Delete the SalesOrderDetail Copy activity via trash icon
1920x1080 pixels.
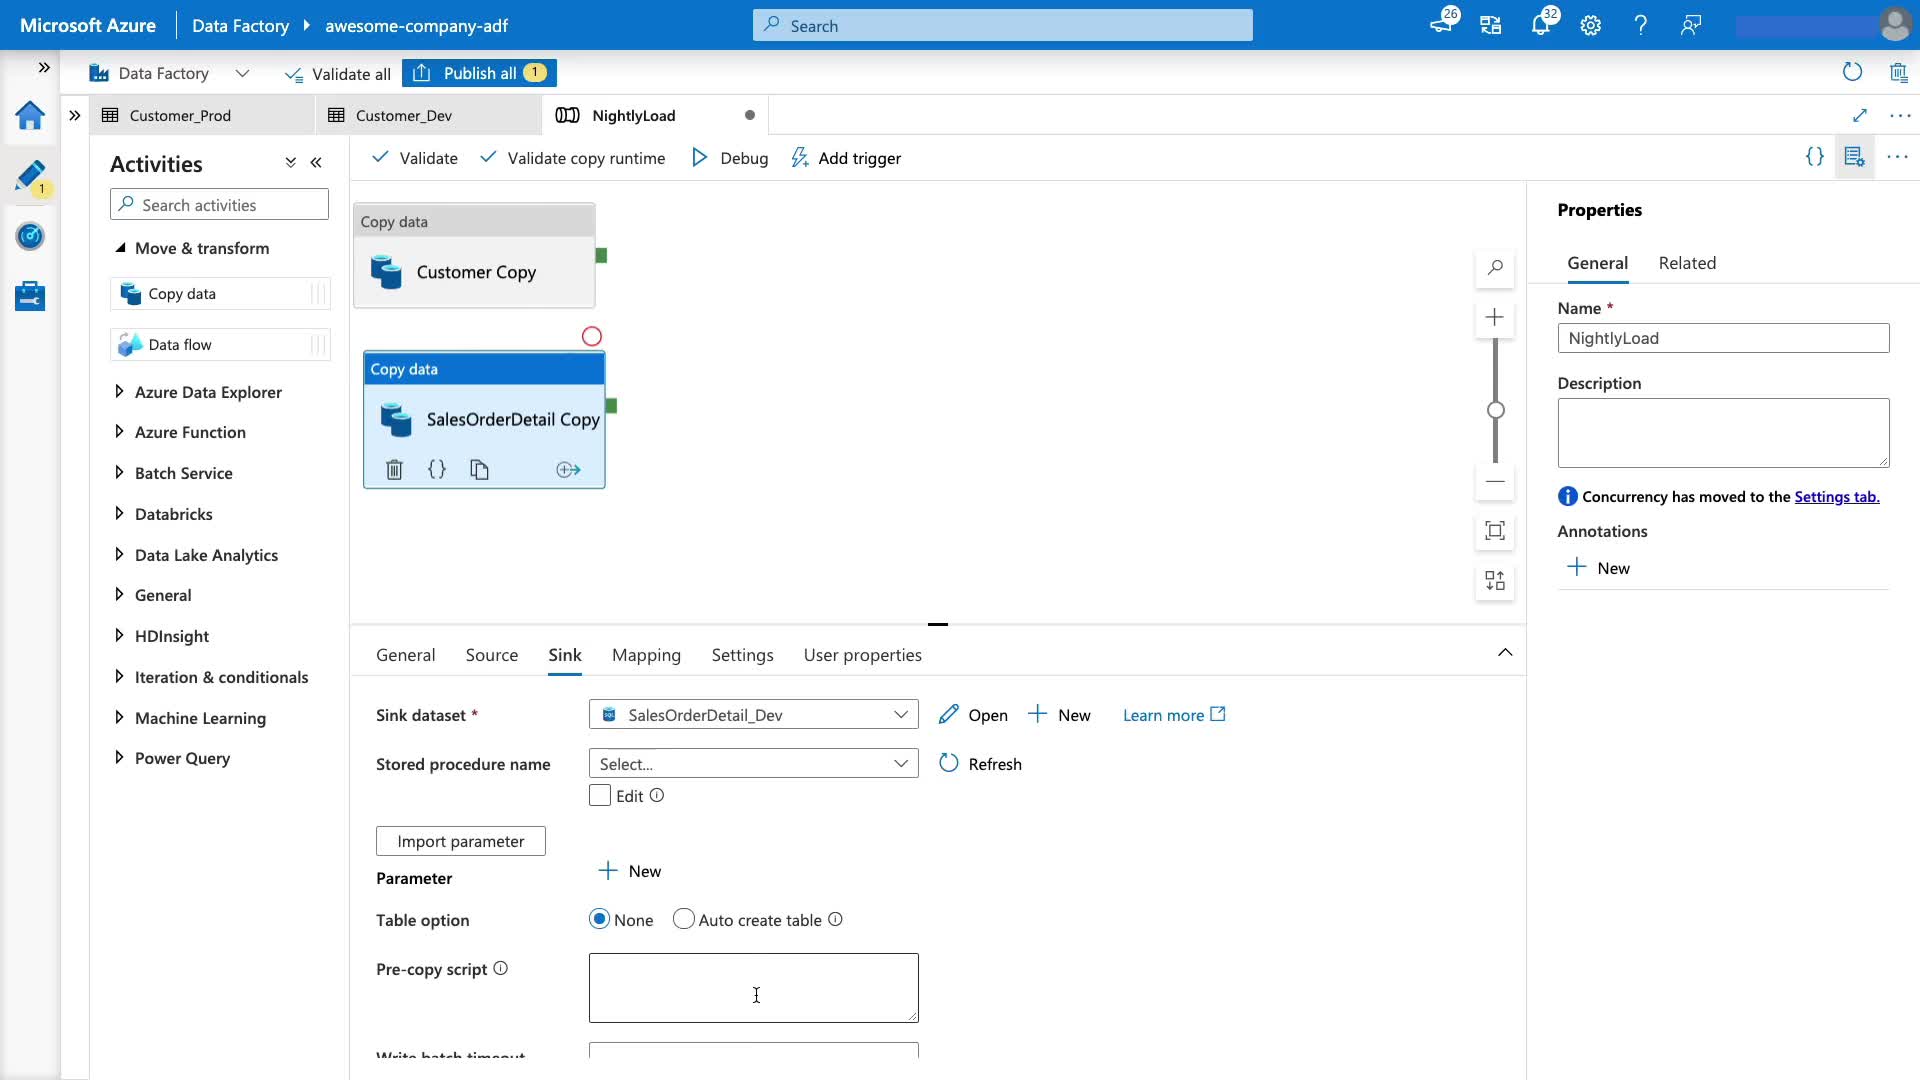[x=394, y=470]
